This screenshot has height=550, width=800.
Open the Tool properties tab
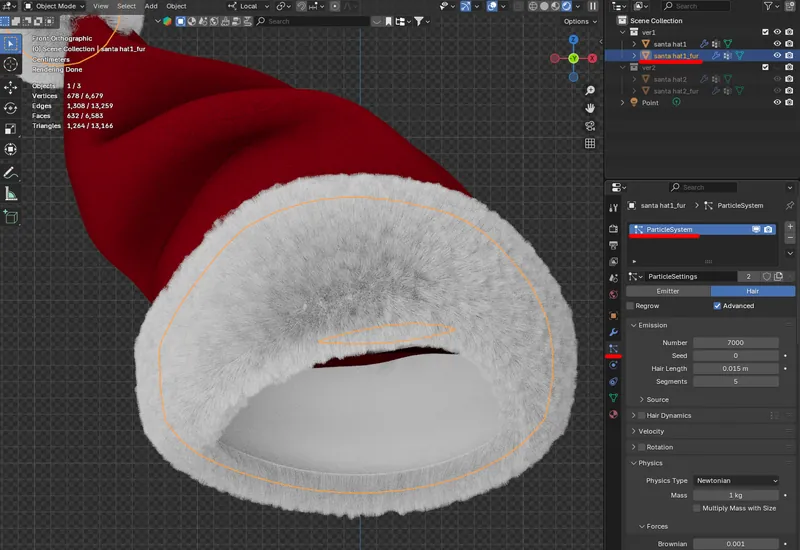point(613,208)
